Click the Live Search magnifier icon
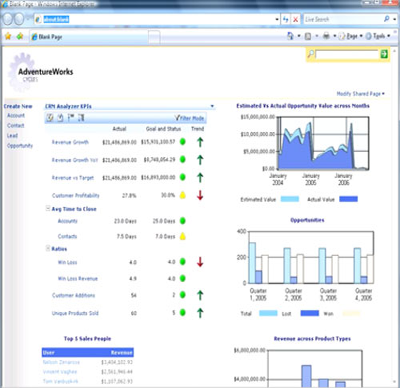The width and height of the screenshot is (400, 388). pos(387,19)
